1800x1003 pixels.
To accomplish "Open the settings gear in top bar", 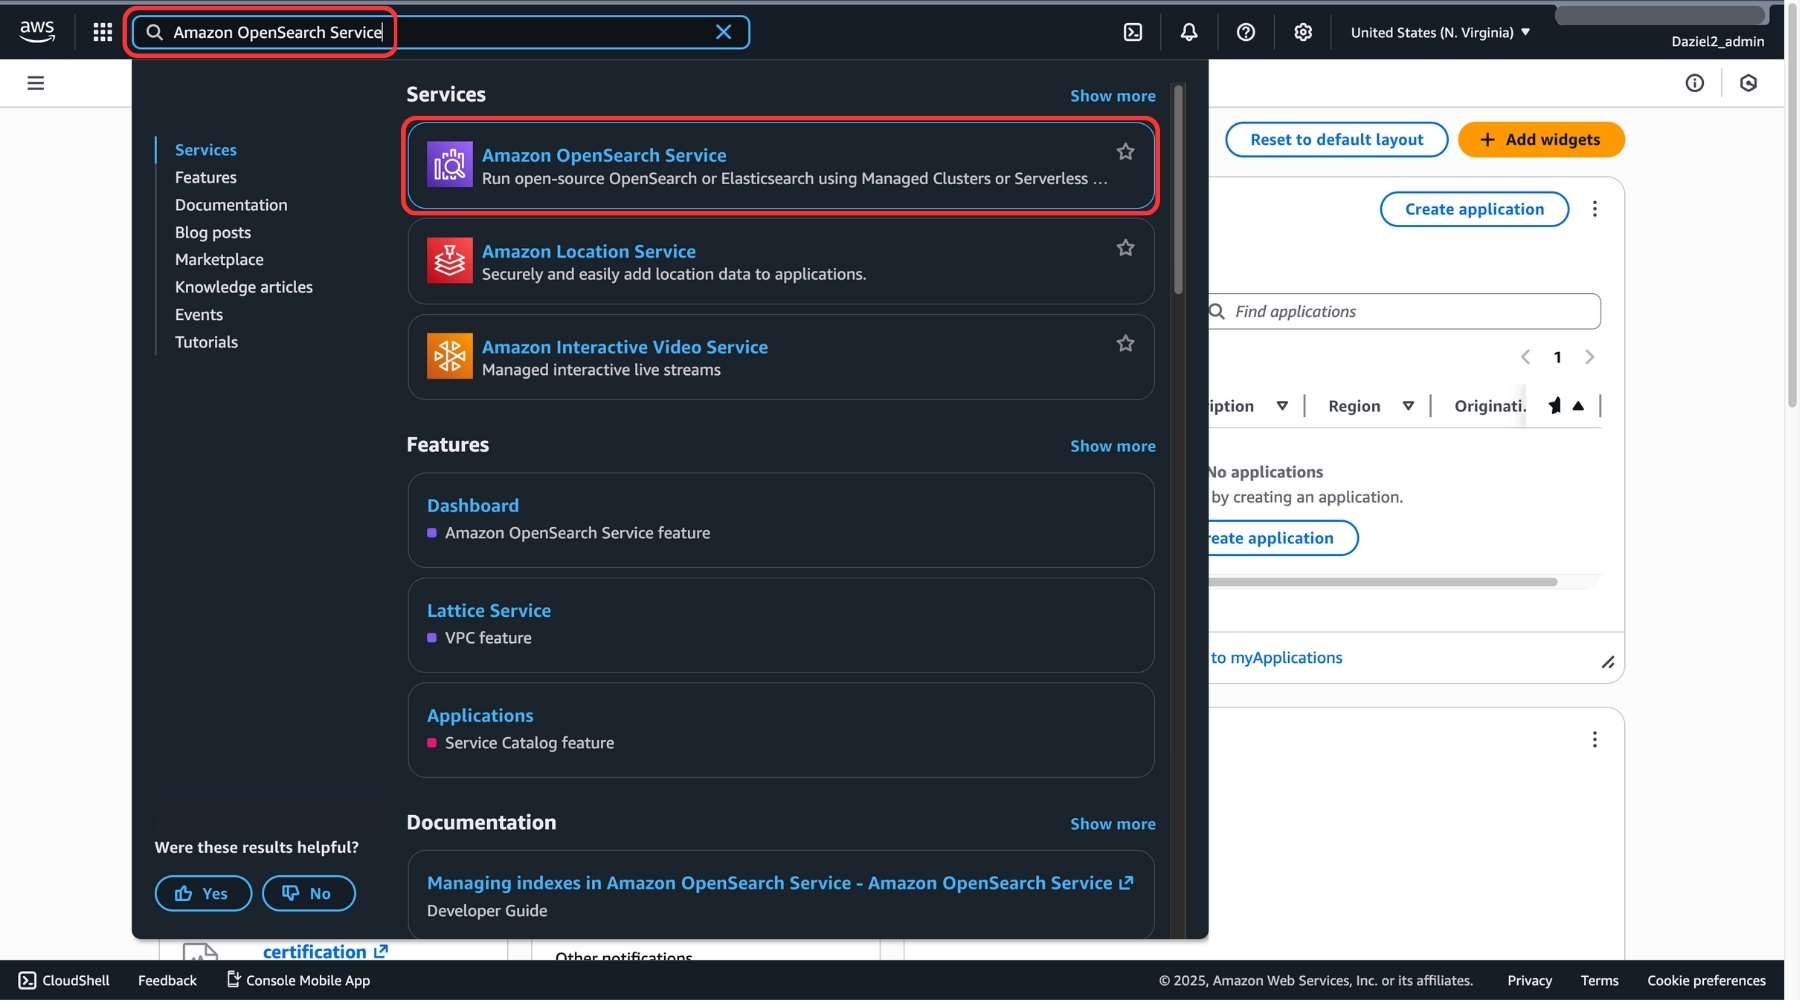I will click(1302, 32).
